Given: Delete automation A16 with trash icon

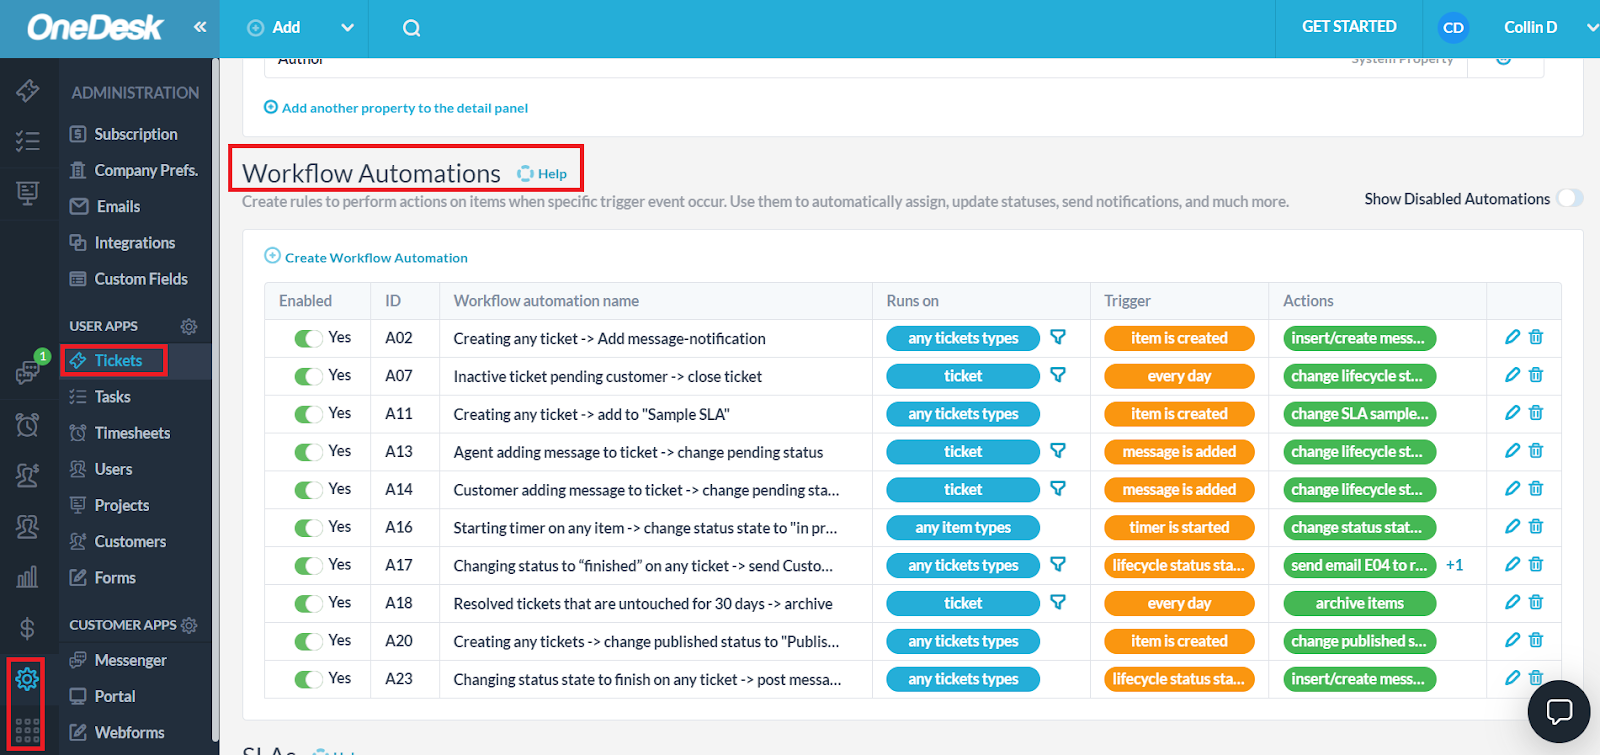Looking at the screenshot, I should [x=1536, y=527].
